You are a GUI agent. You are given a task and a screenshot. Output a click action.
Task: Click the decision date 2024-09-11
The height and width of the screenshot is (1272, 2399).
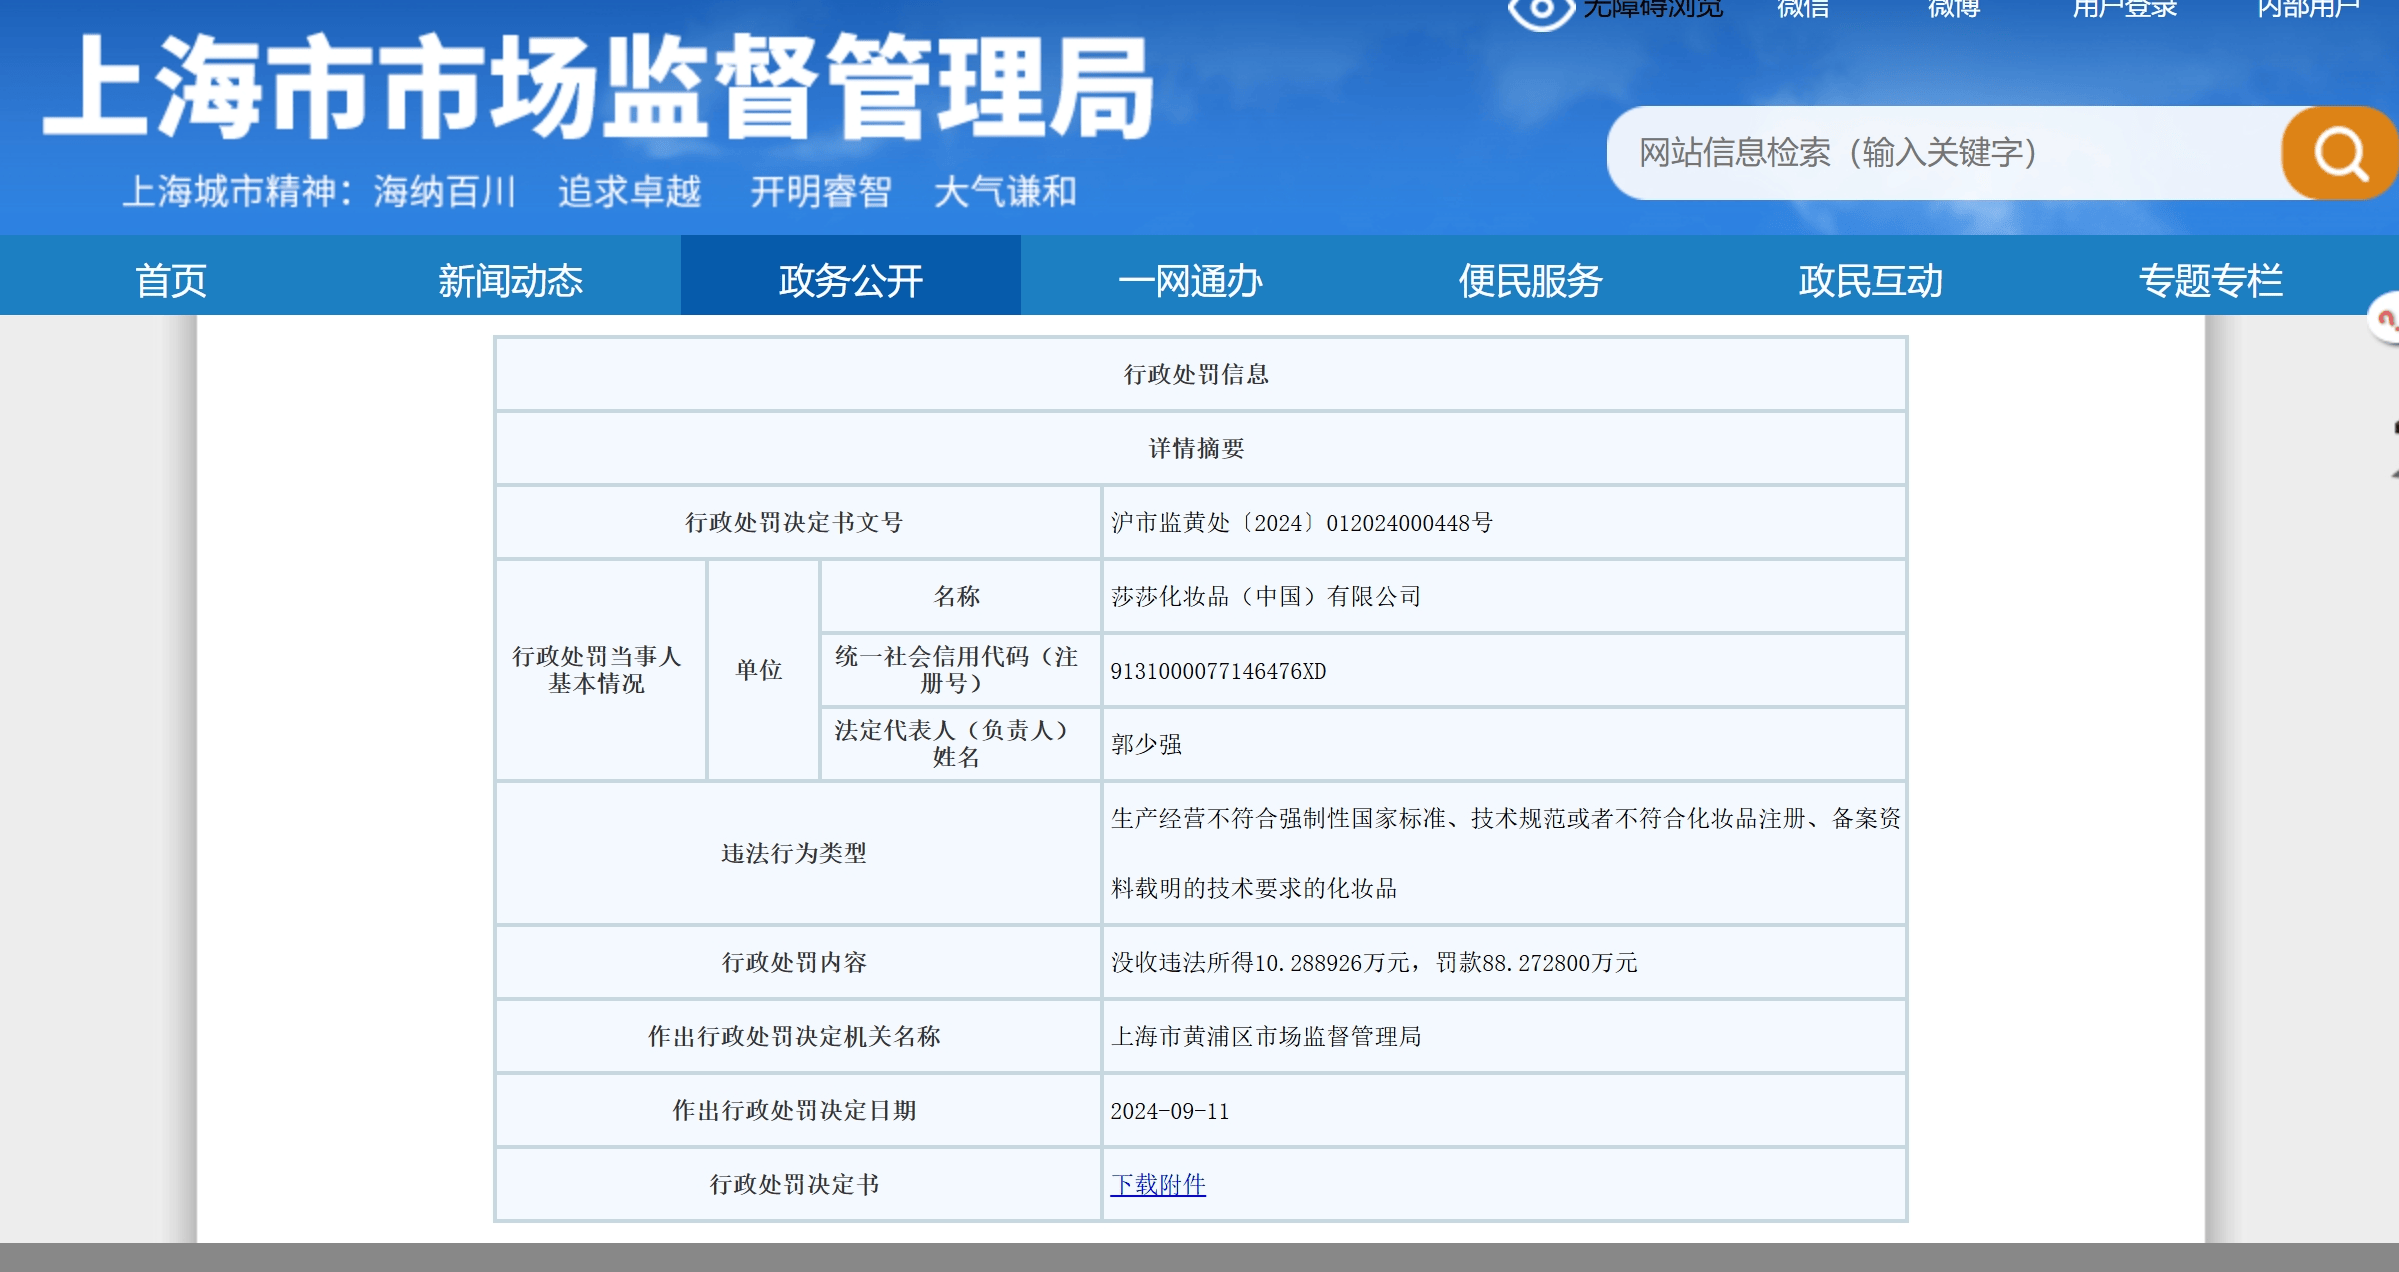point(1169,1111)
